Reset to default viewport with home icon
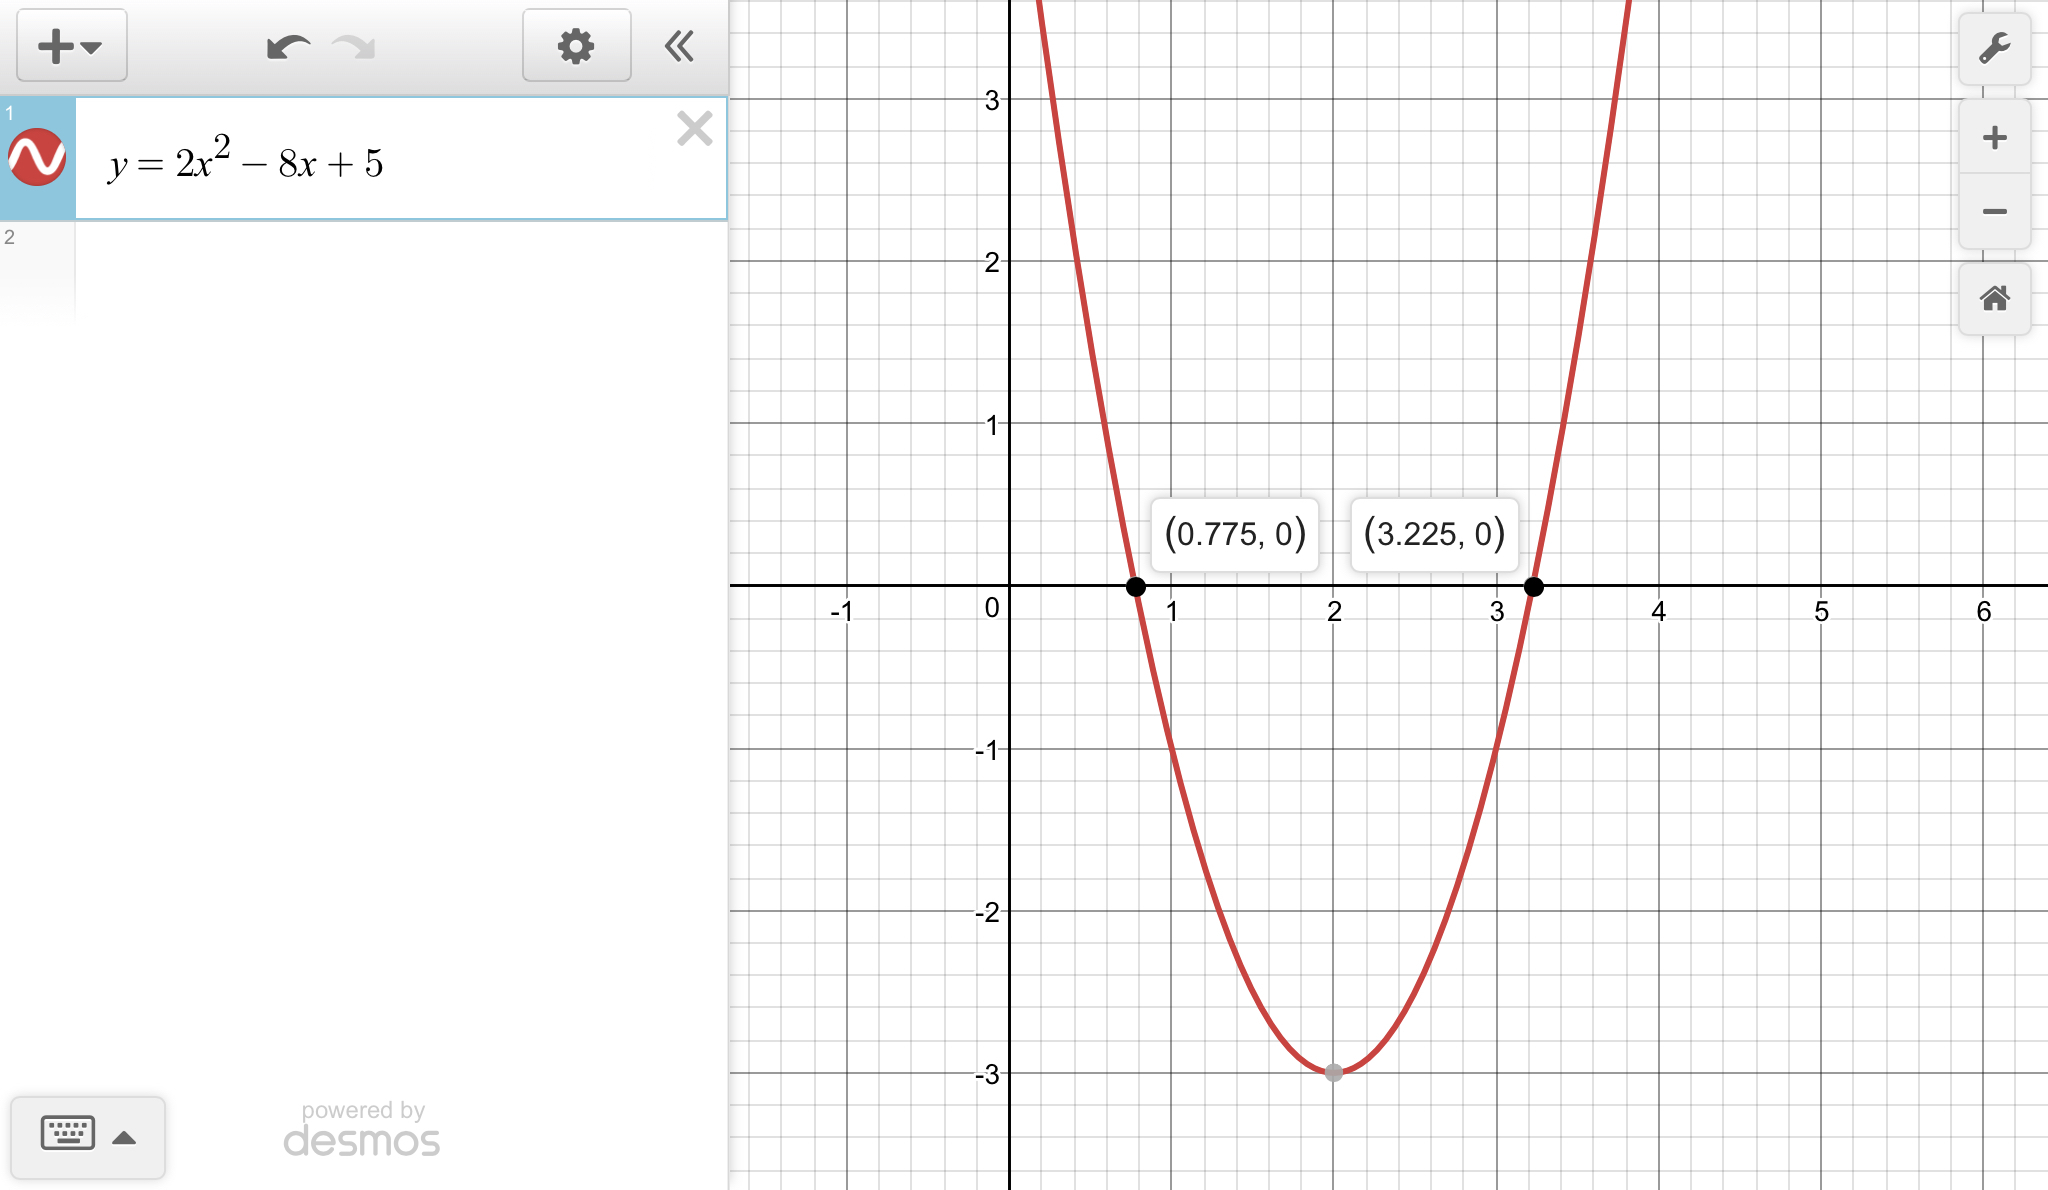 [x=1994, y=298]
